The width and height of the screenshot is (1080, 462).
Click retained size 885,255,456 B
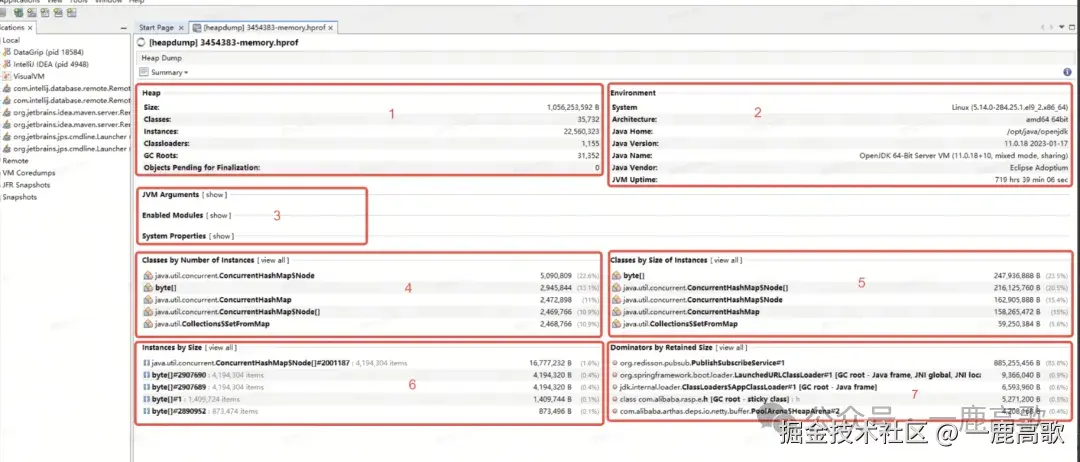tap(1017, 363)
